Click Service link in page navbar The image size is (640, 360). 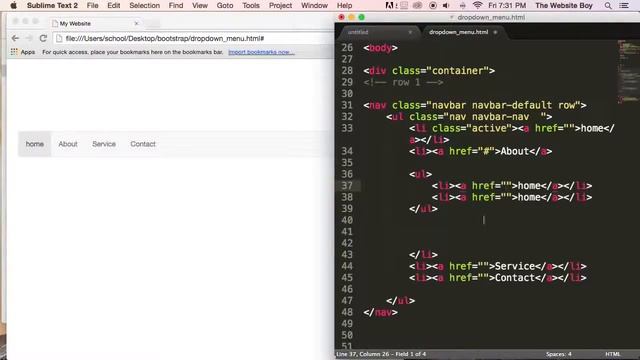104,144
